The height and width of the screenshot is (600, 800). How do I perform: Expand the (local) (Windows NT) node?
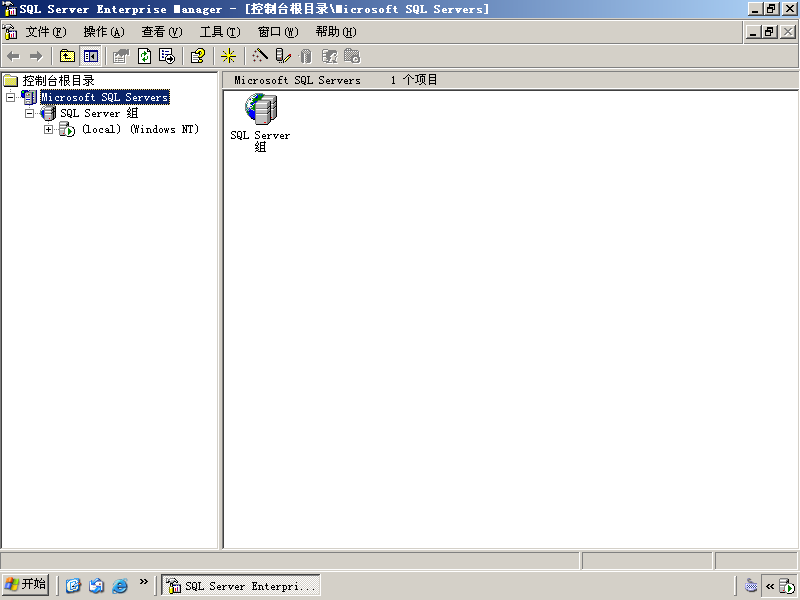(x=48, y=130)
